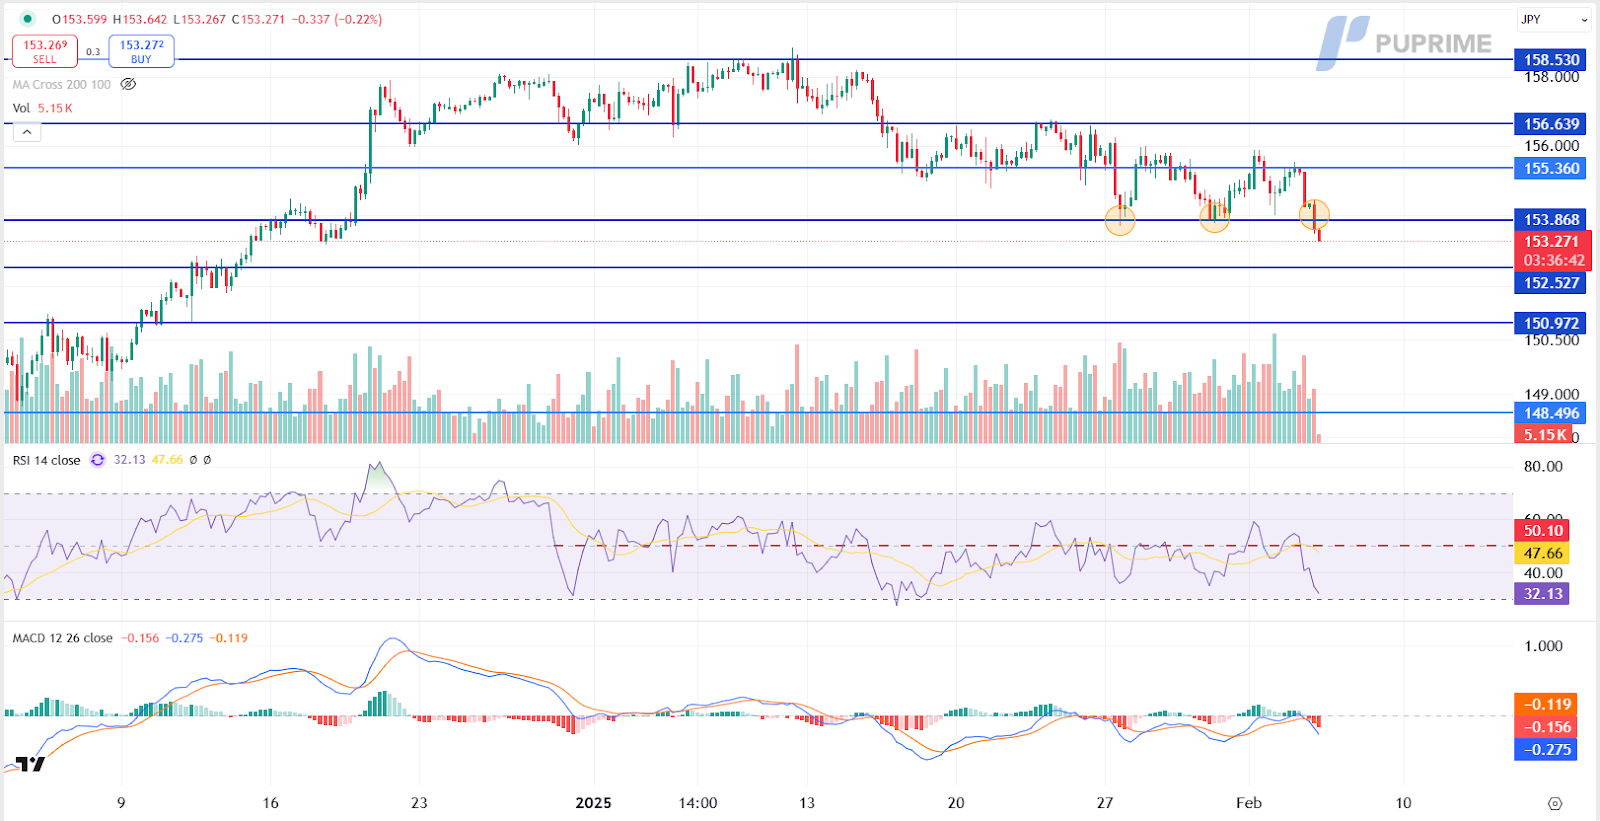Click the open price O153.599 value

79,19
